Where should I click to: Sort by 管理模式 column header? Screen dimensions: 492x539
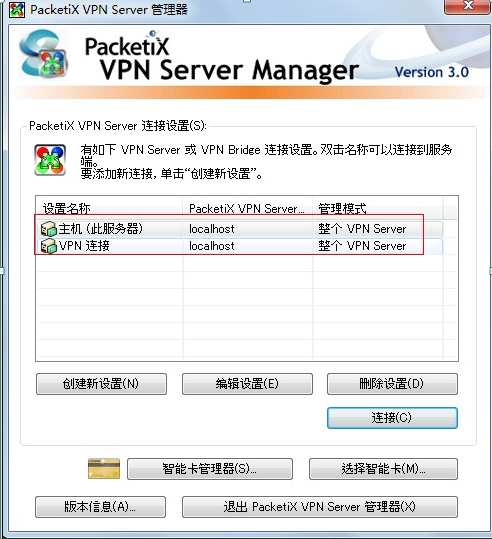coord(378,208)
